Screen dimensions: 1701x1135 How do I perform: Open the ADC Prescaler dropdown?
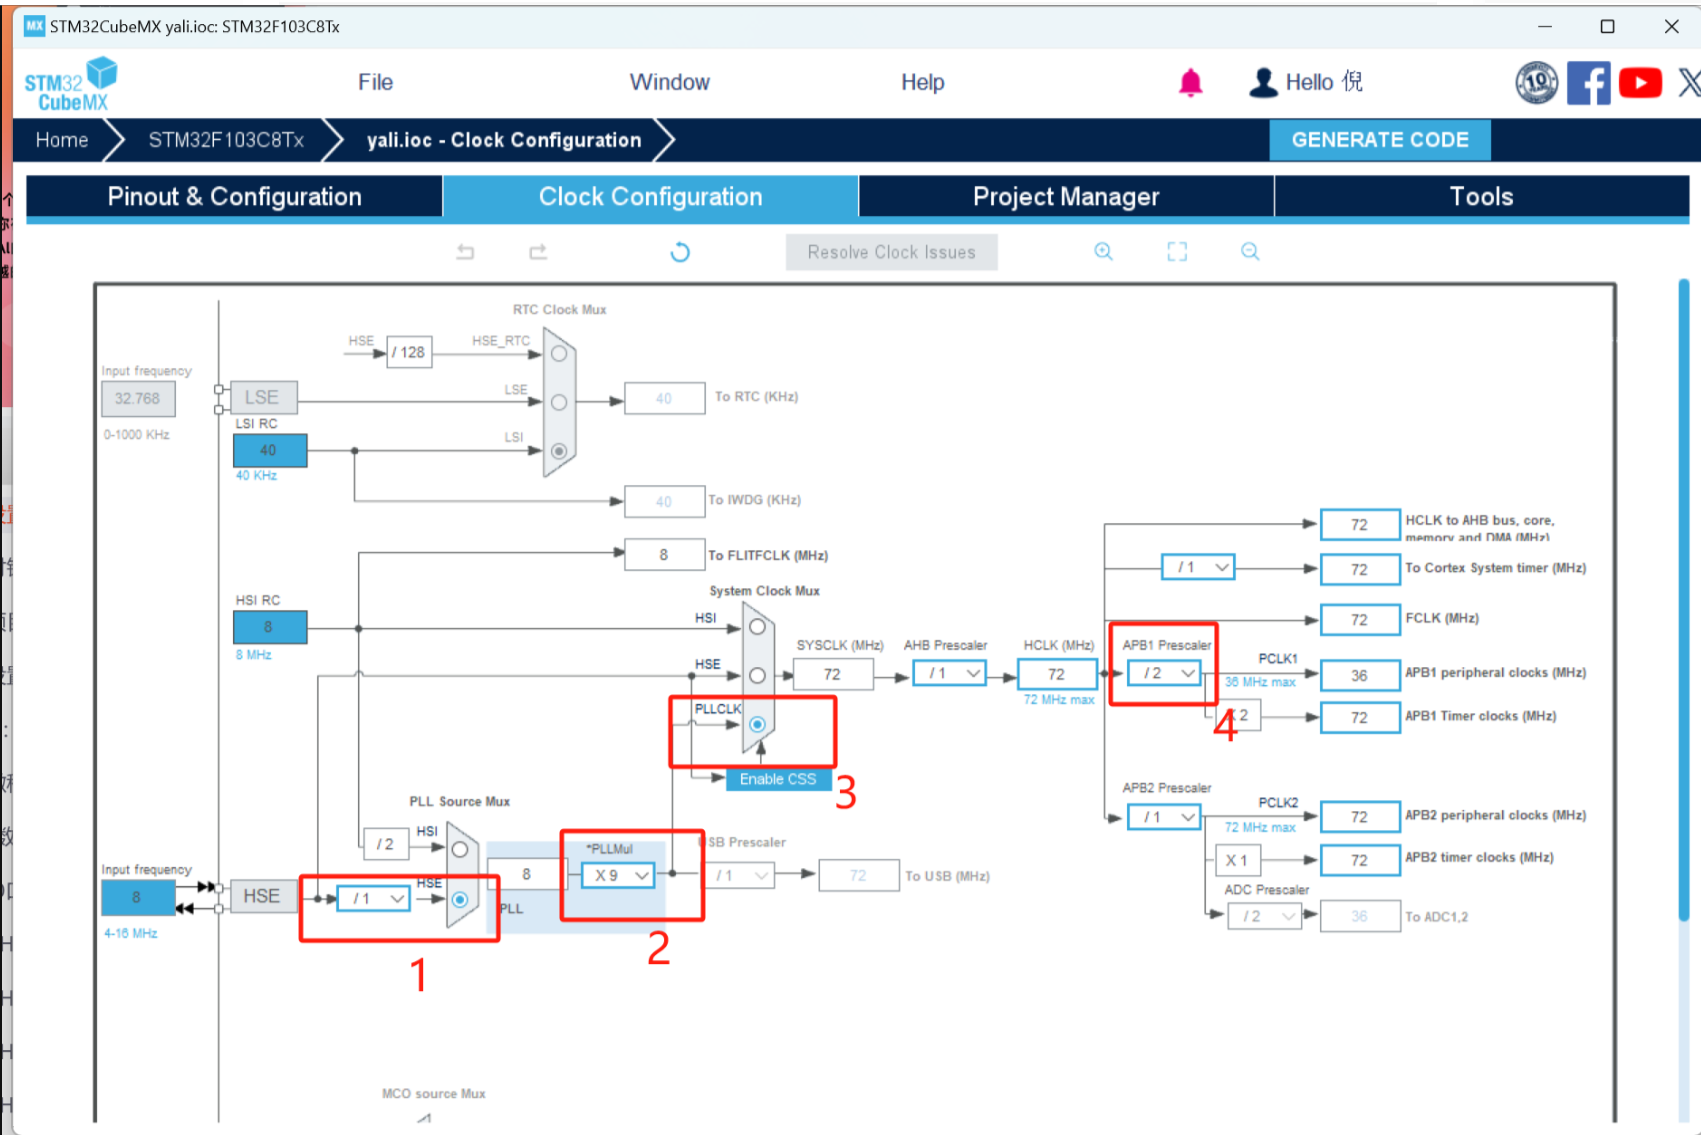point(1265,916)
